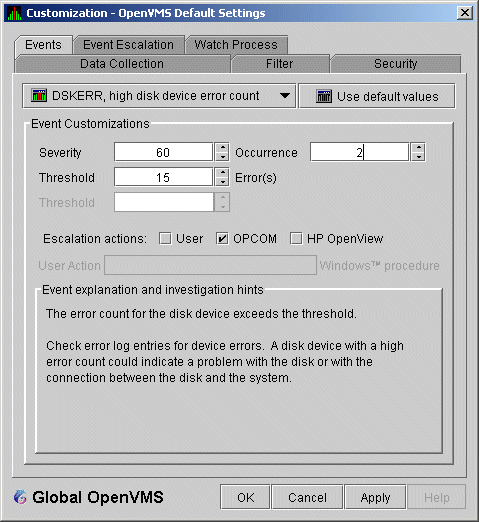Screen dimensions: 479x522
Task: Switch to the Event Escalation tab
Action: coord(129,45)
